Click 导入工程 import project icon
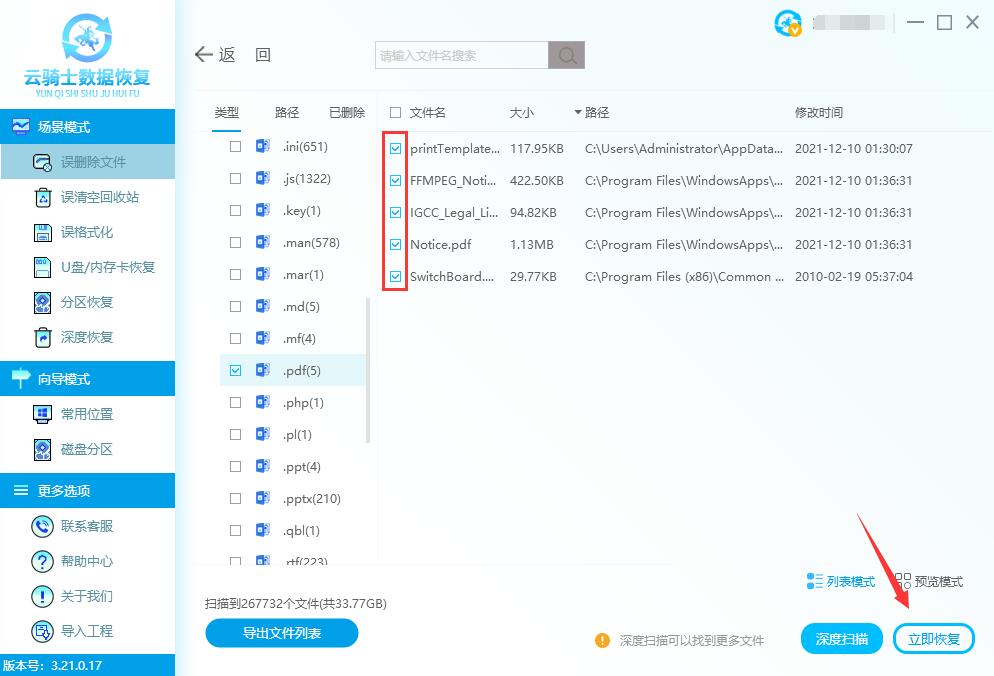 pos(42,631)
